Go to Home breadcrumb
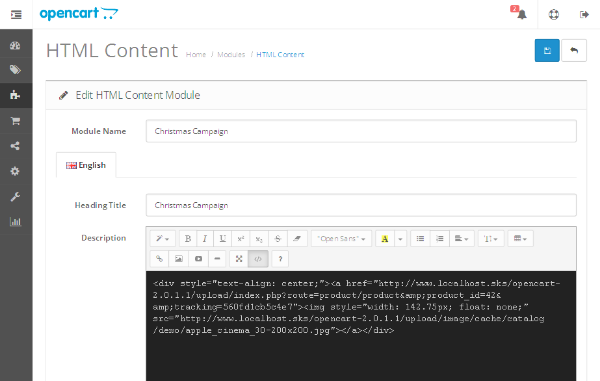 (x=196, y=55)
